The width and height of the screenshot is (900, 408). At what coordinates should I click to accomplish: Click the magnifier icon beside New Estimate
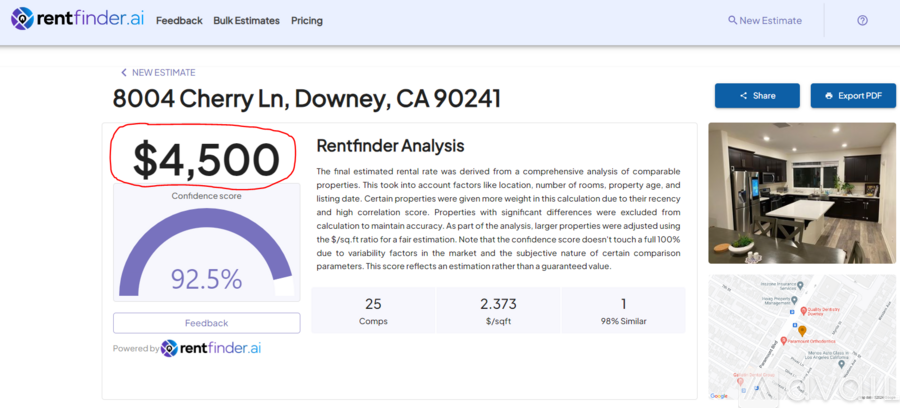click(x=732, y=20)
